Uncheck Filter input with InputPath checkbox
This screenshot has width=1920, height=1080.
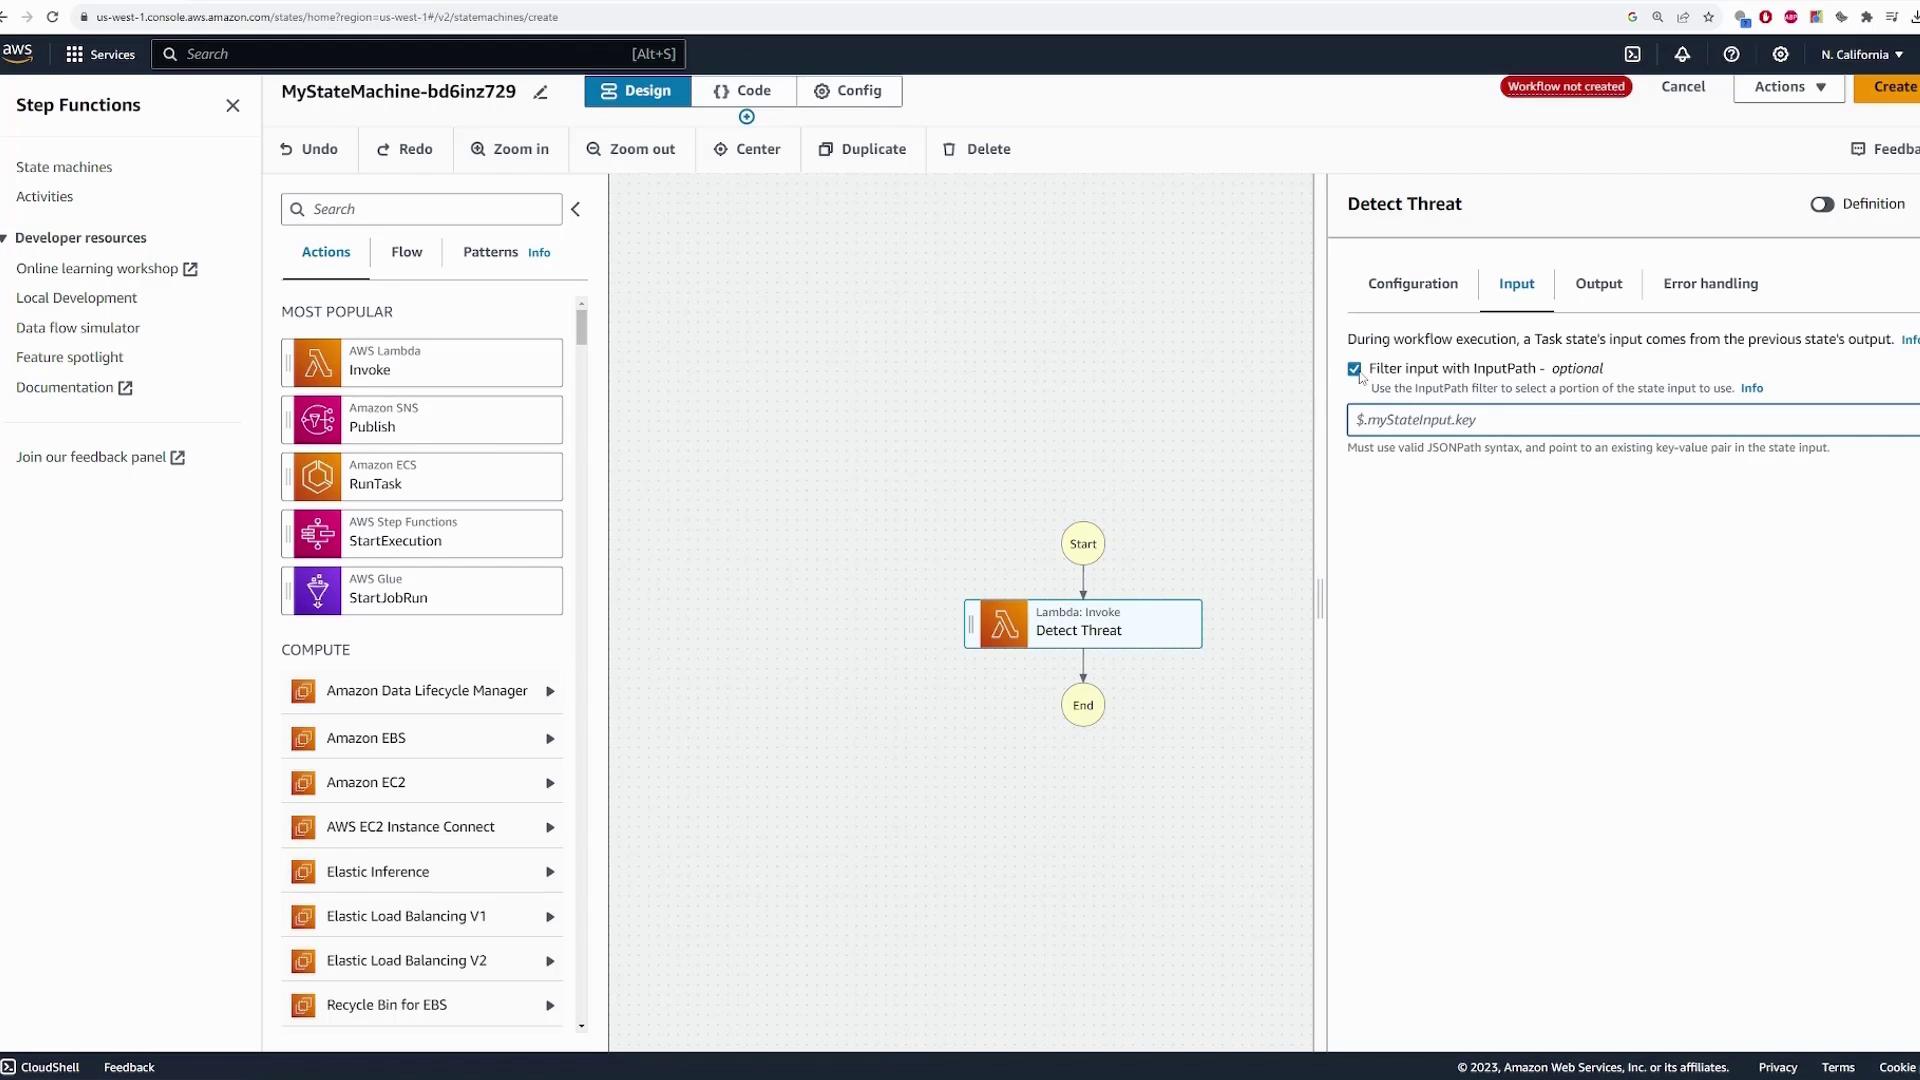pyautogui.click(x=1354, y=369)
